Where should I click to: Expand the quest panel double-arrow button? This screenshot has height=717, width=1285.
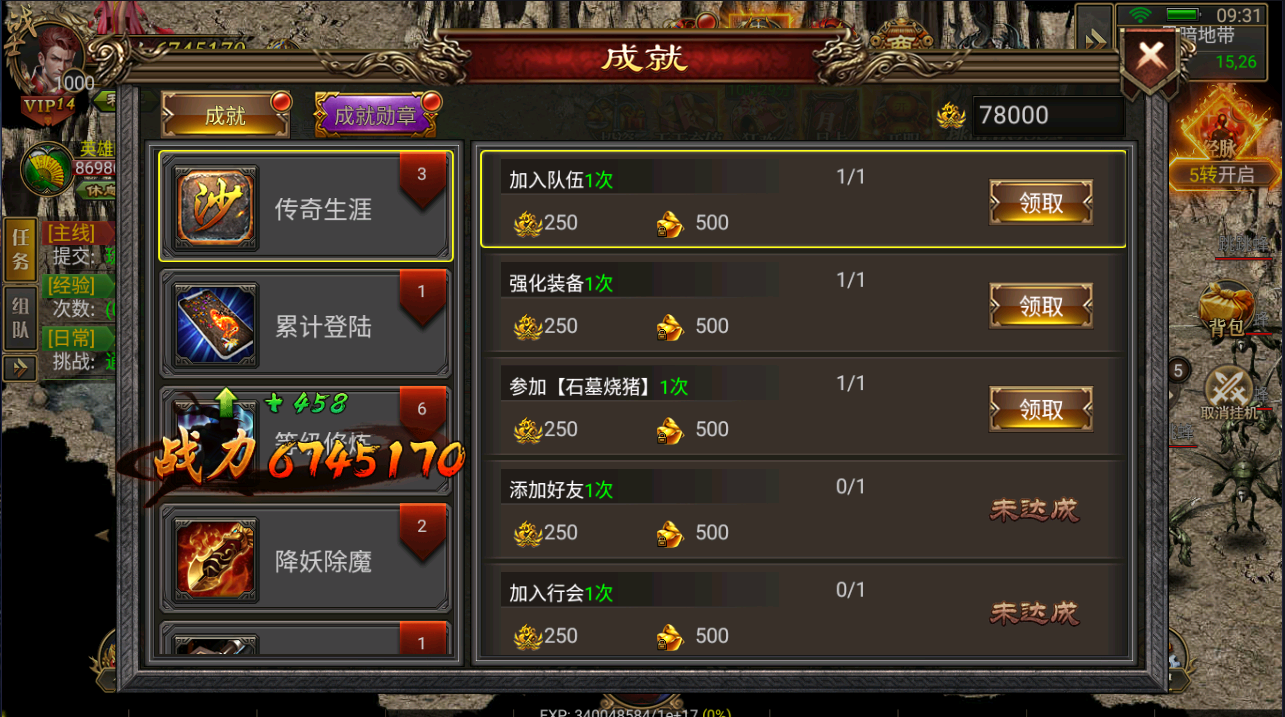point(19,369)
